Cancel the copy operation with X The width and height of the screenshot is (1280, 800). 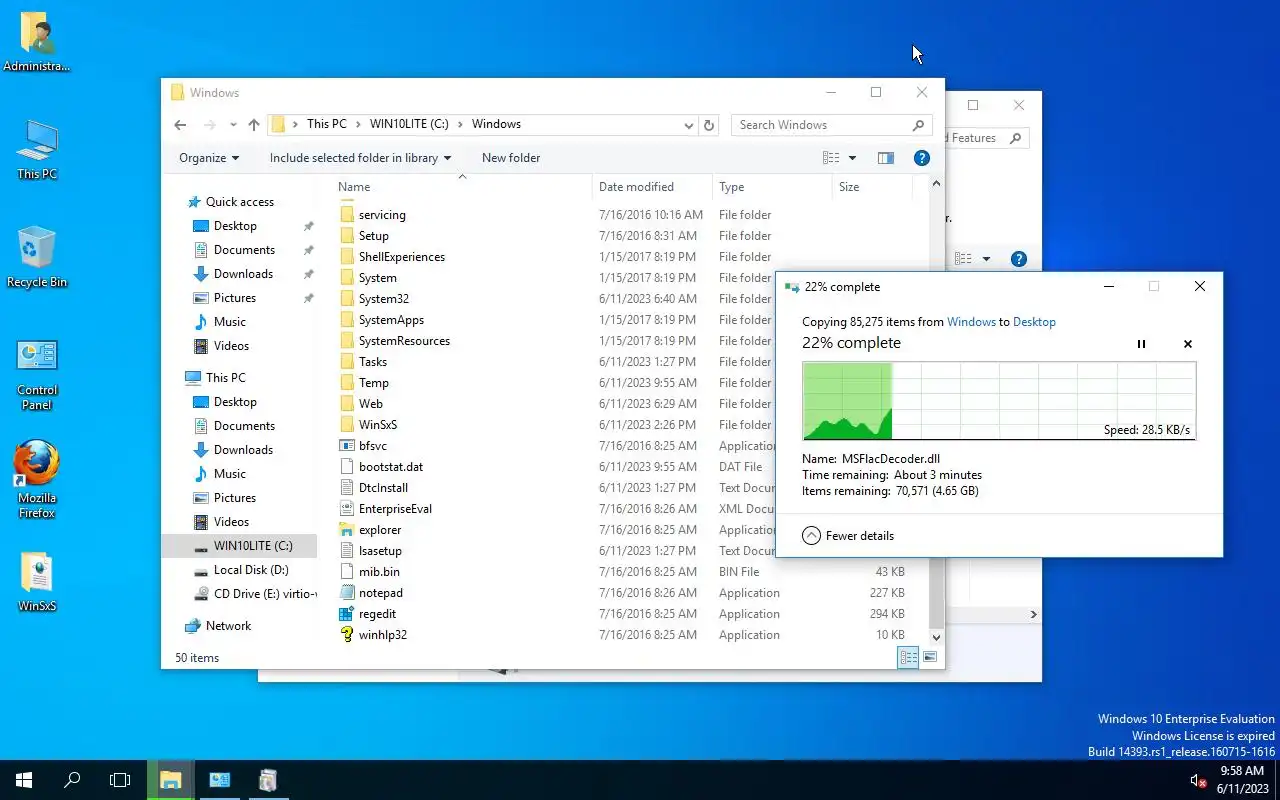point(1188,344)
